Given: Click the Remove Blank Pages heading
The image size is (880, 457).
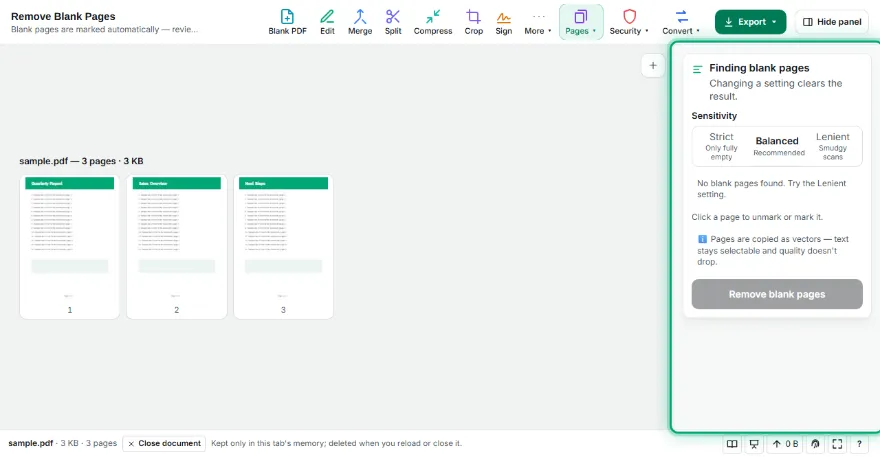Looking at the screenshot, I should tap(63, 16).
